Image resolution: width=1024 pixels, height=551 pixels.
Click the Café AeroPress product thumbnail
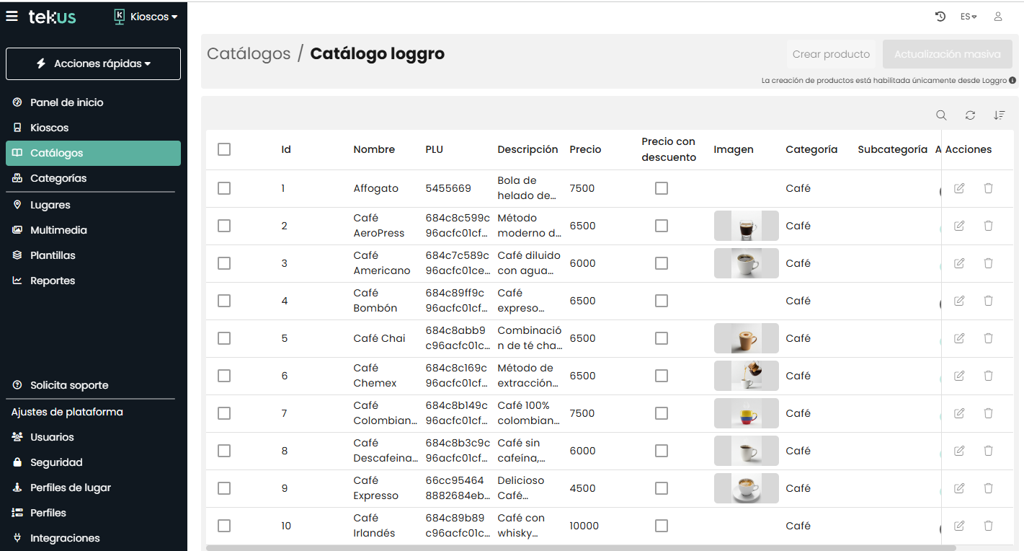point(745,226)
